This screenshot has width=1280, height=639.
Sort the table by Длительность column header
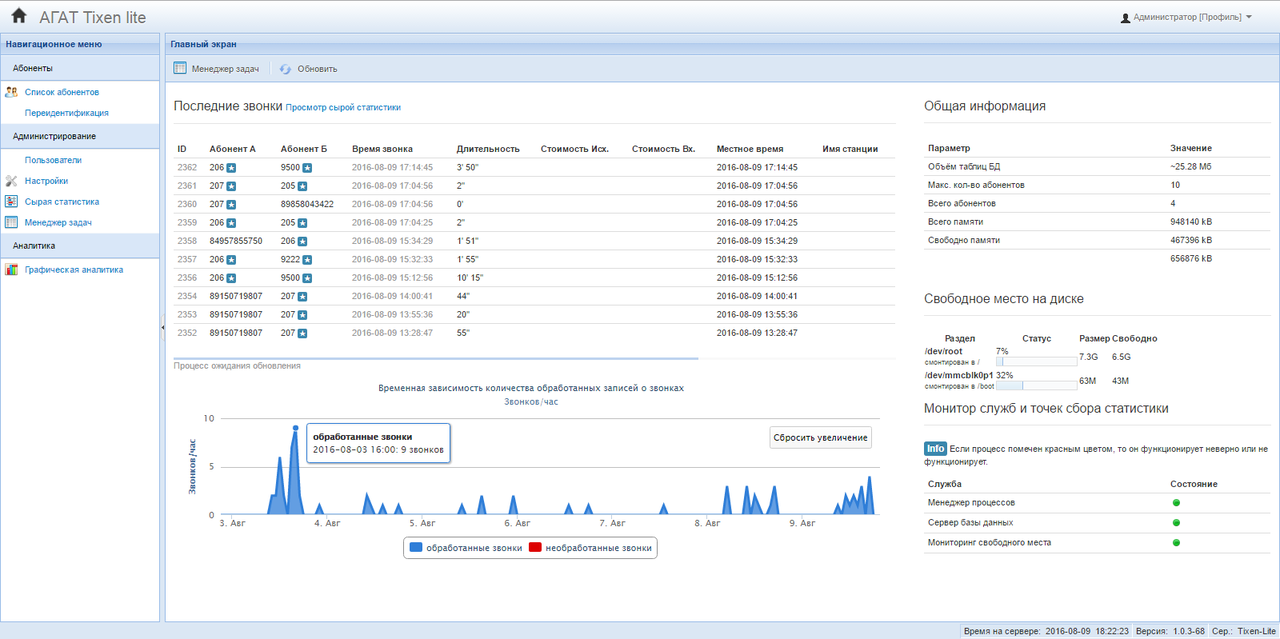[488, 149]
